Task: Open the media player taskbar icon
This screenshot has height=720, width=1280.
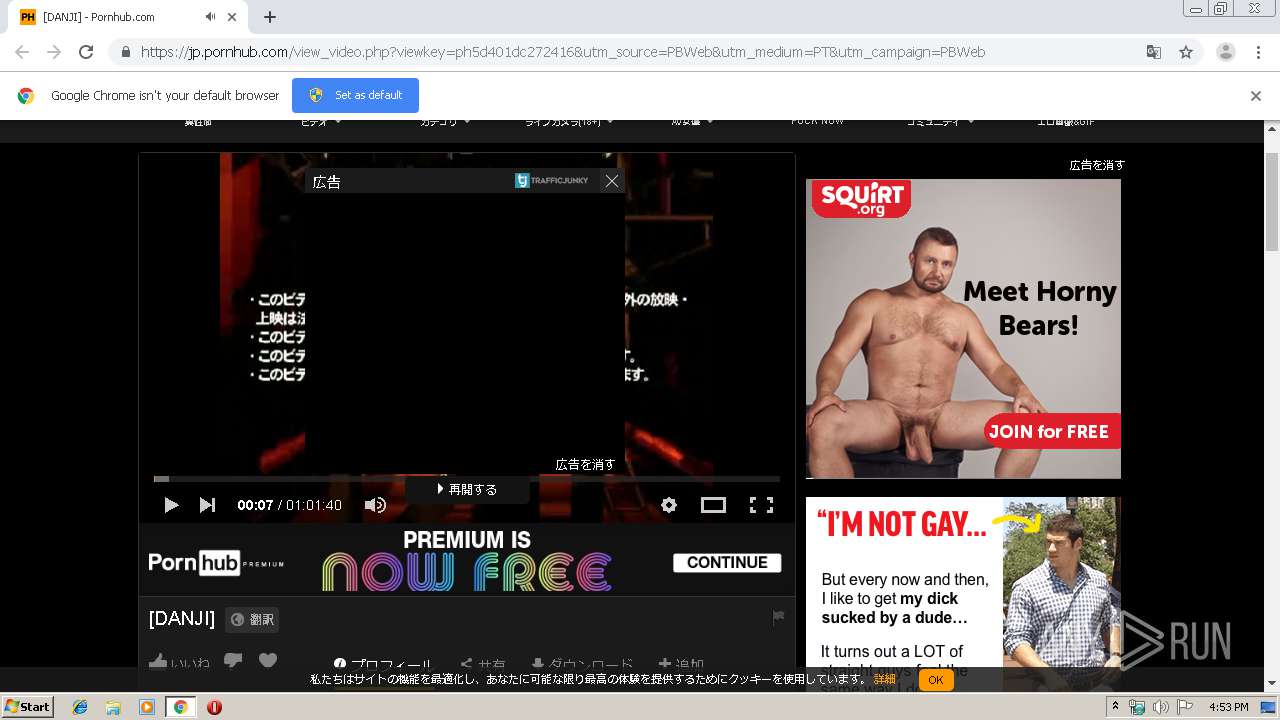Action: click(x=147, y=707)
